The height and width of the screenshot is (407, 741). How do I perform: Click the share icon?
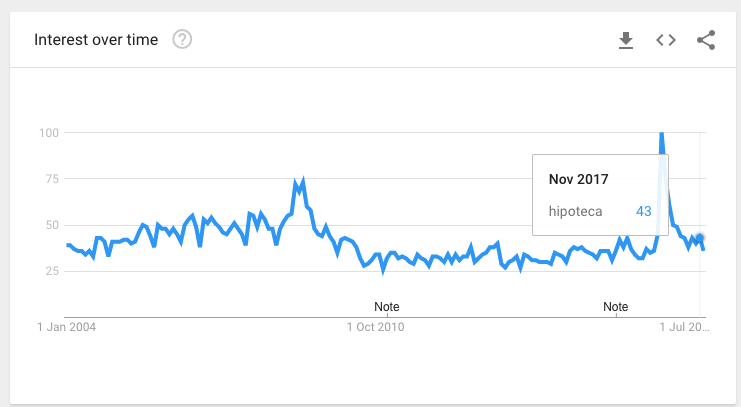point(706,40)
